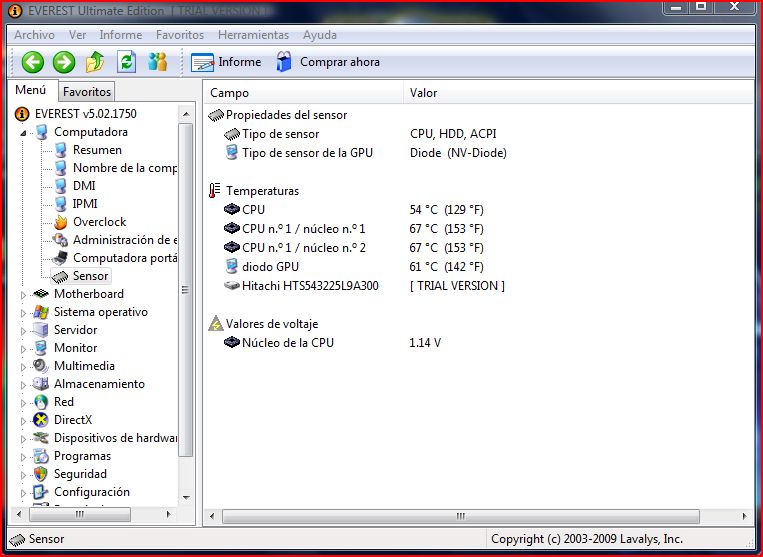Switch to the Favoritos tab

click(87, 91)
